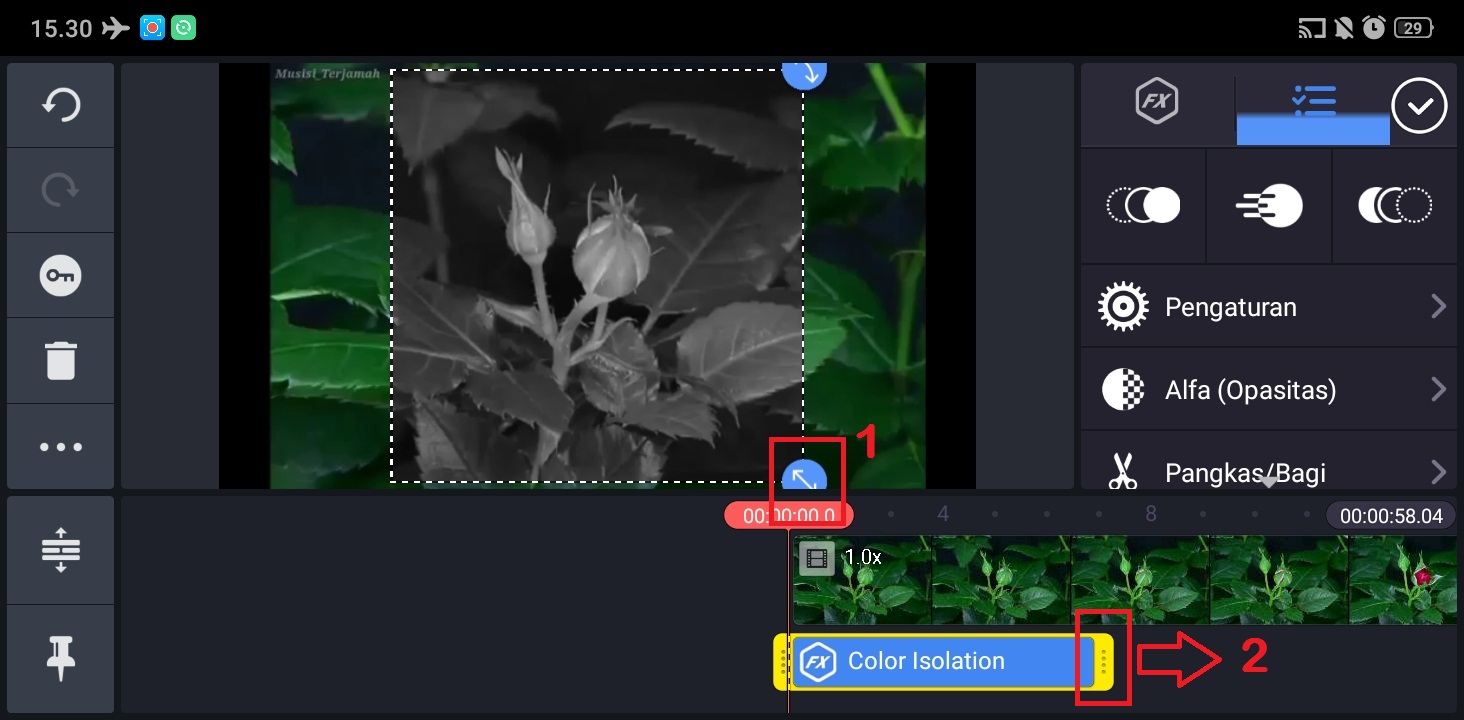Screen dimensions: 1464x720
Task: Open the Pangkas/Bagi trim label
Action: pos(1246,472)
